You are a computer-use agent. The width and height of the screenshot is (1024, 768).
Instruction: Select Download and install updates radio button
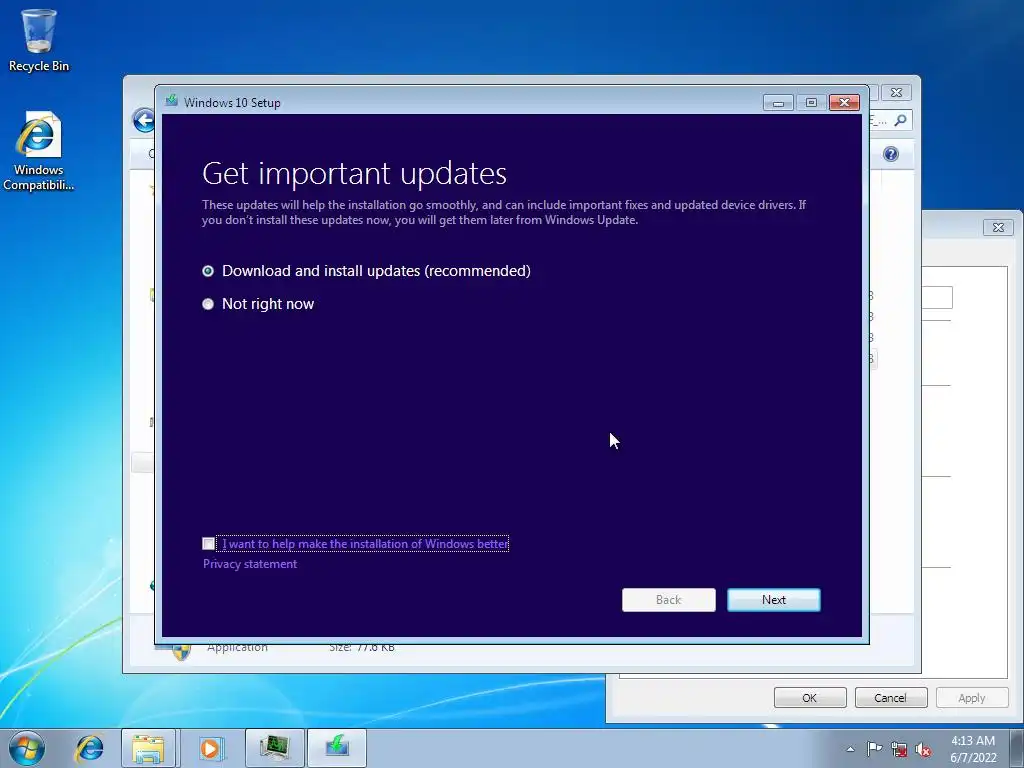tap(208, 271)
